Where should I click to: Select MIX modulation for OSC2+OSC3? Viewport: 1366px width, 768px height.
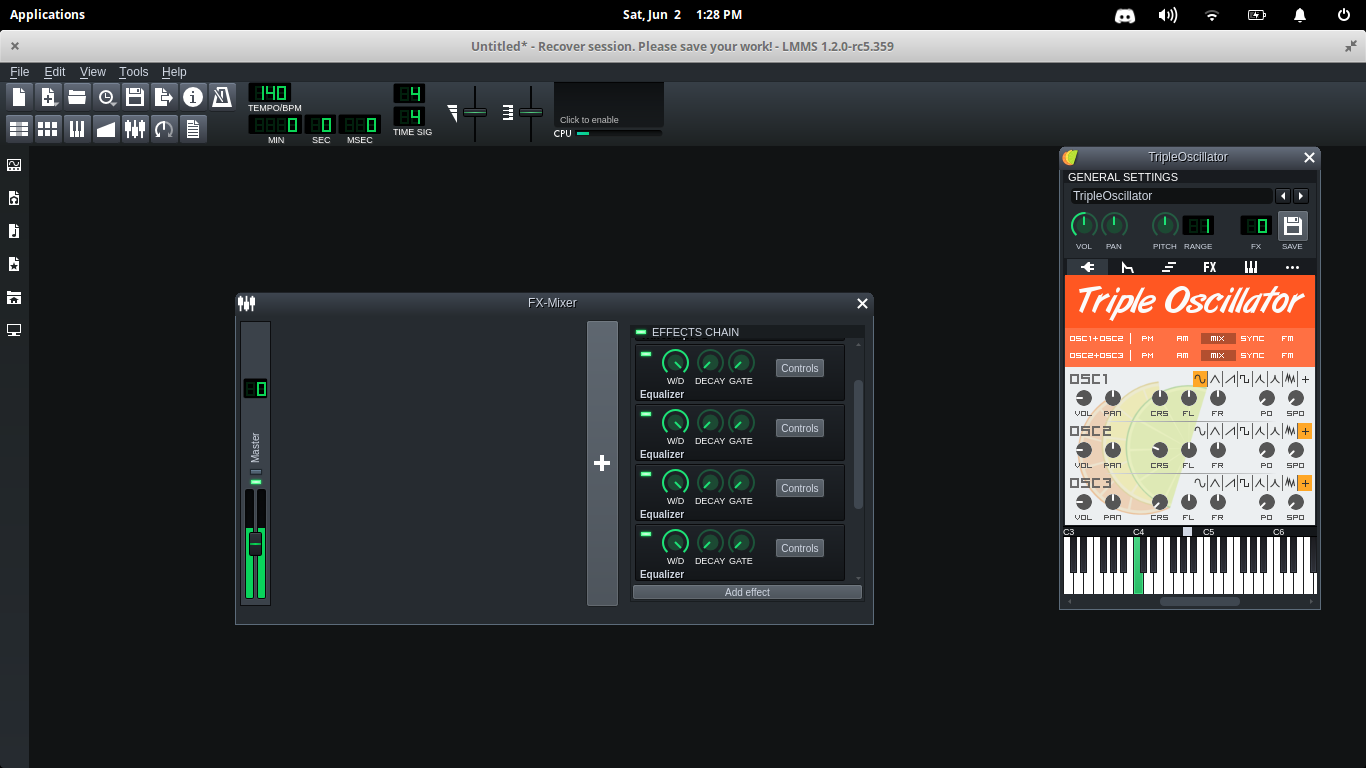[x=1217, y=355]
